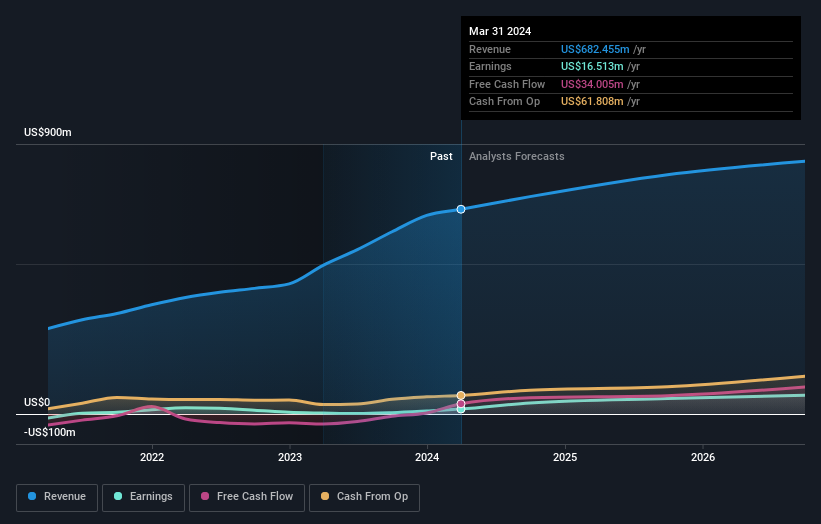Click the Revenue data point marker

coord(461,209)
